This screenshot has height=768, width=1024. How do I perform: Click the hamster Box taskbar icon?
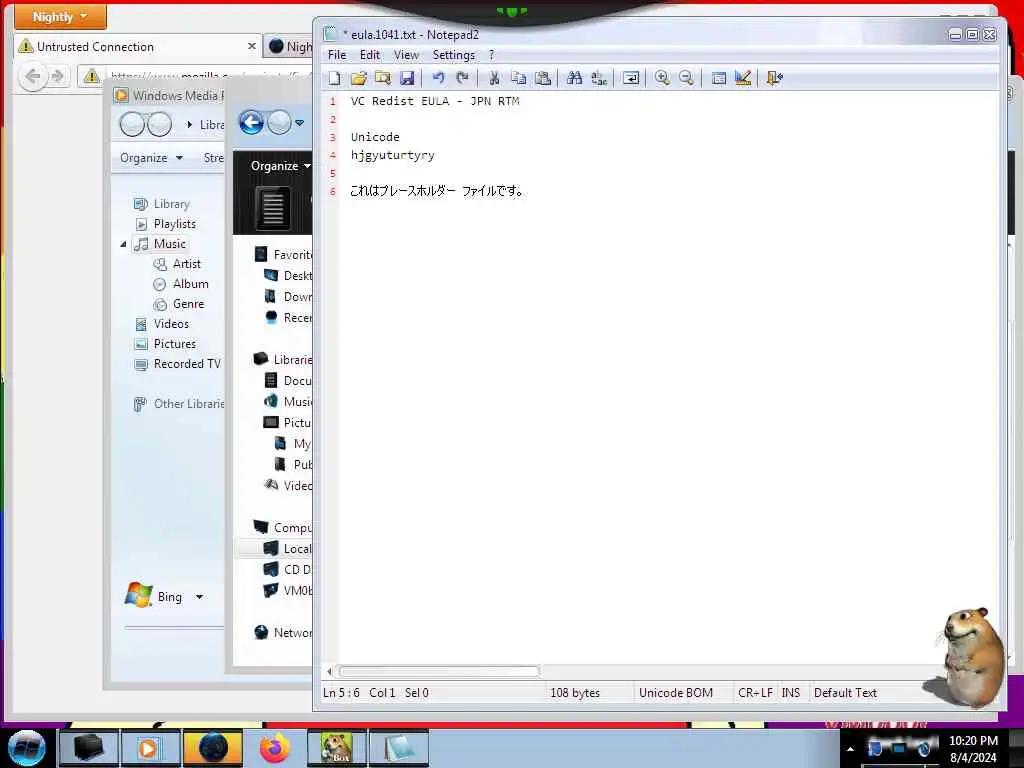click(x=336, y=748)
